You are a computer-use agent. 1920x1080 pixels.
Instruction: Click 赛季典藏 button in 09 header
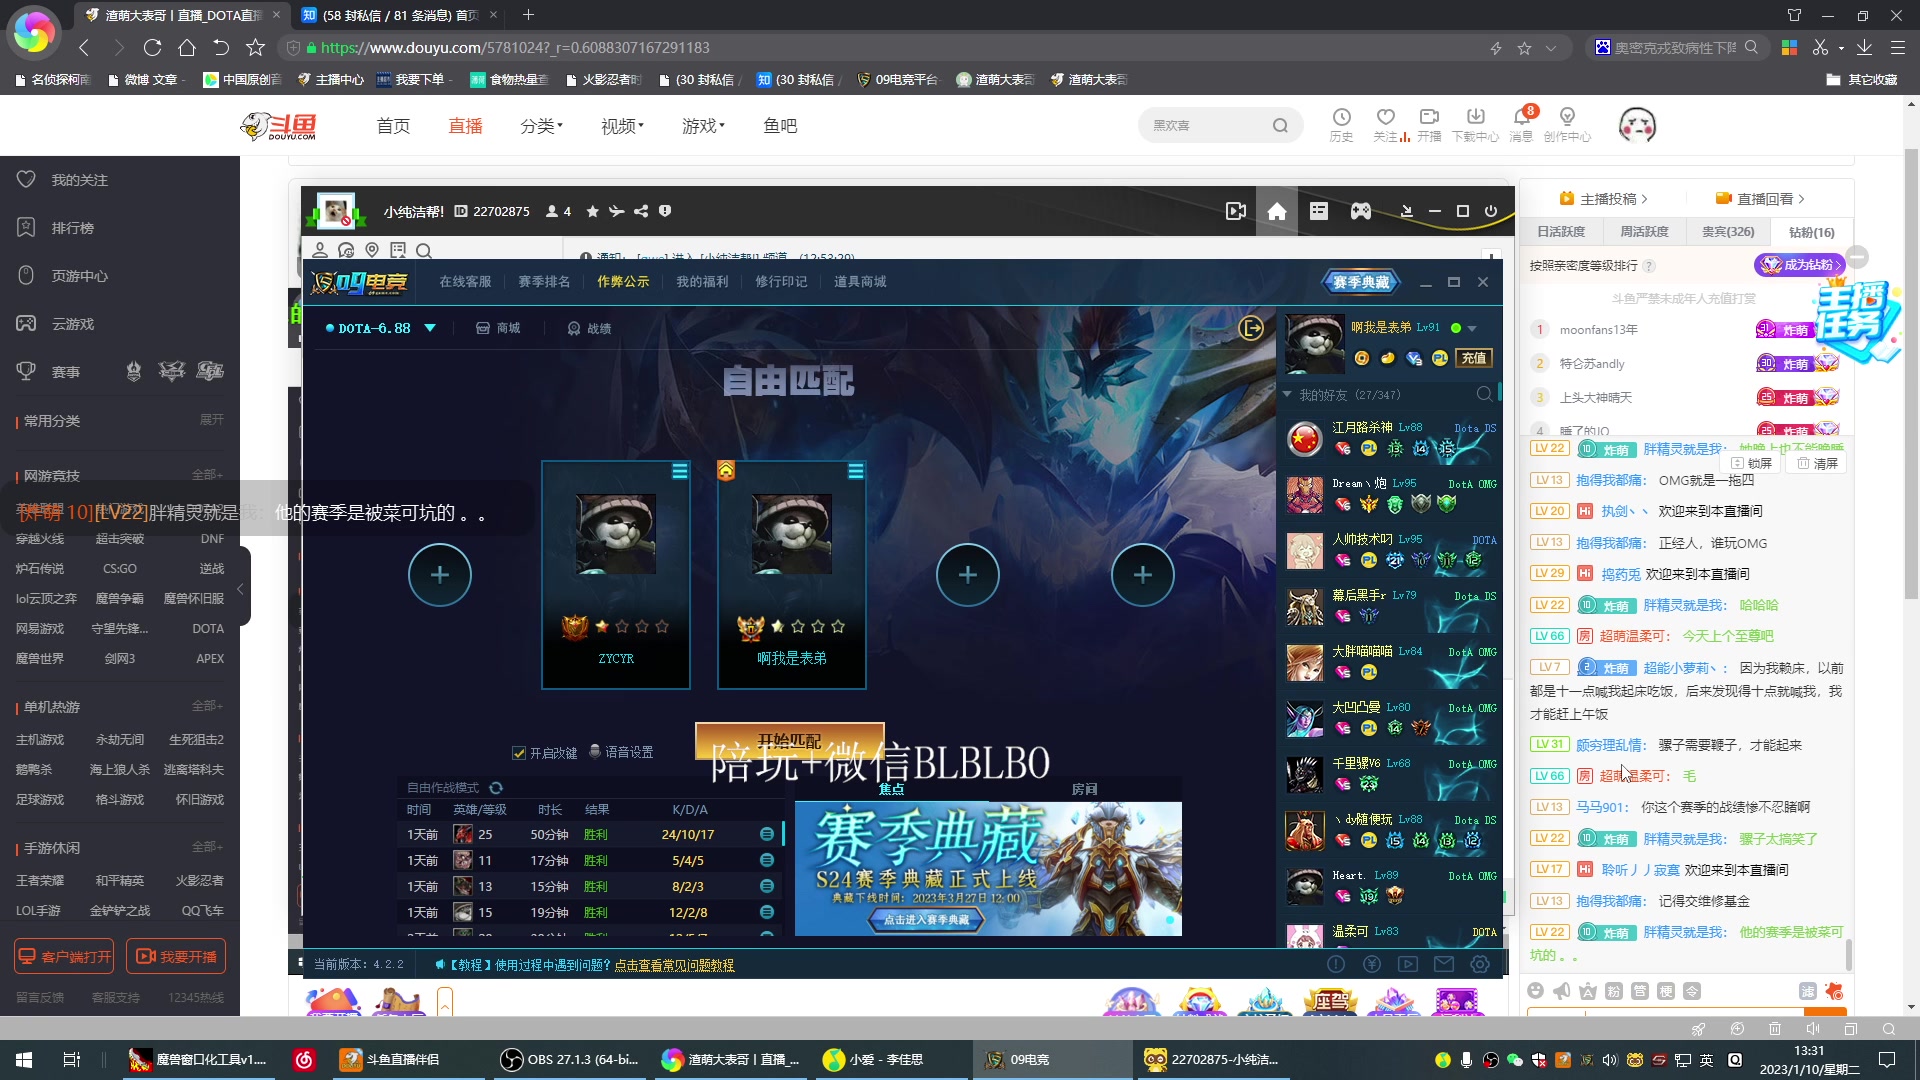[x=1361, y=282]
